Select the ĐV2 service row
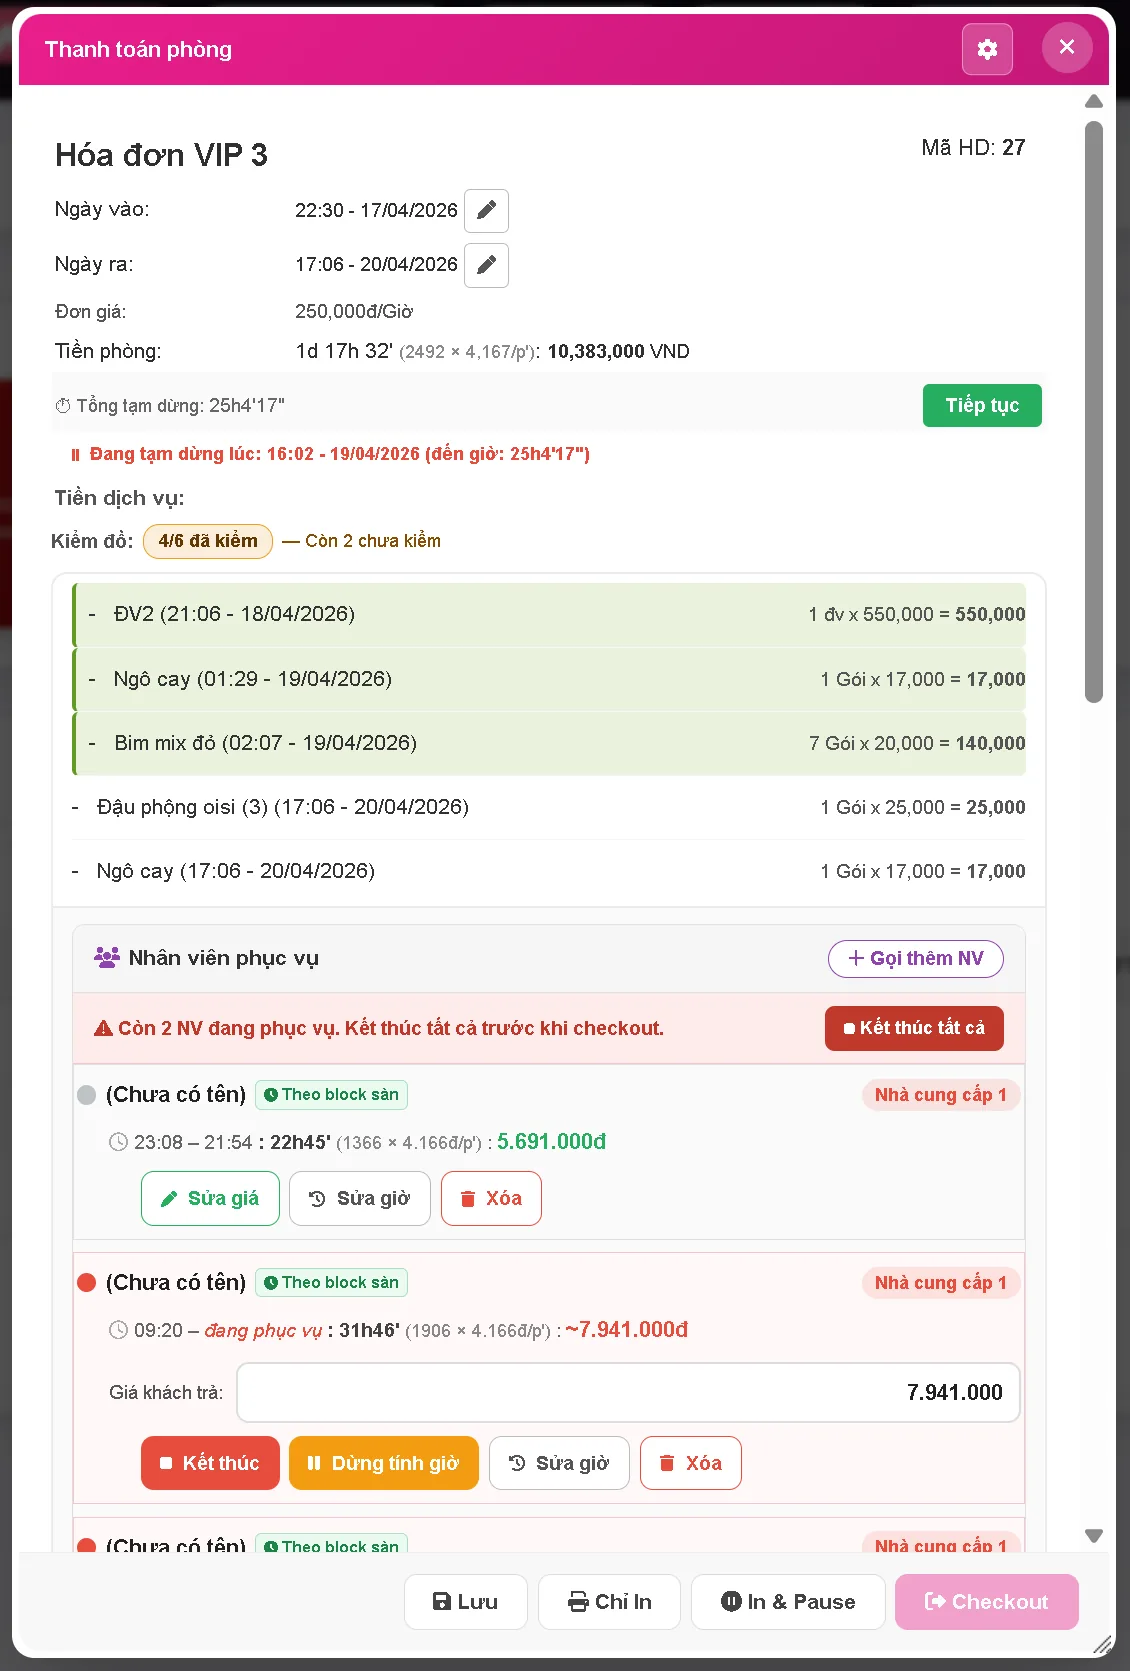This screenshot has width=1130, height=1671. 549,614
